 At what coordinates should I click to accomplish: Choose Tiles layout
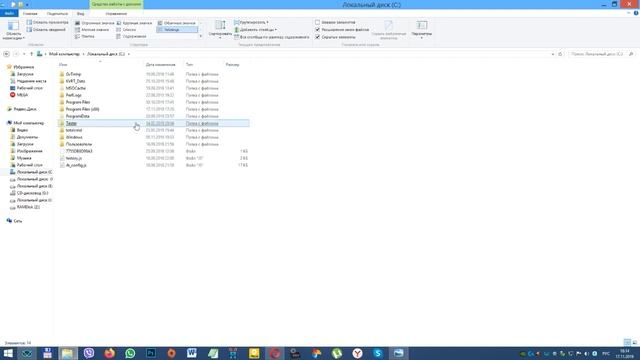(x=85, y=36)
